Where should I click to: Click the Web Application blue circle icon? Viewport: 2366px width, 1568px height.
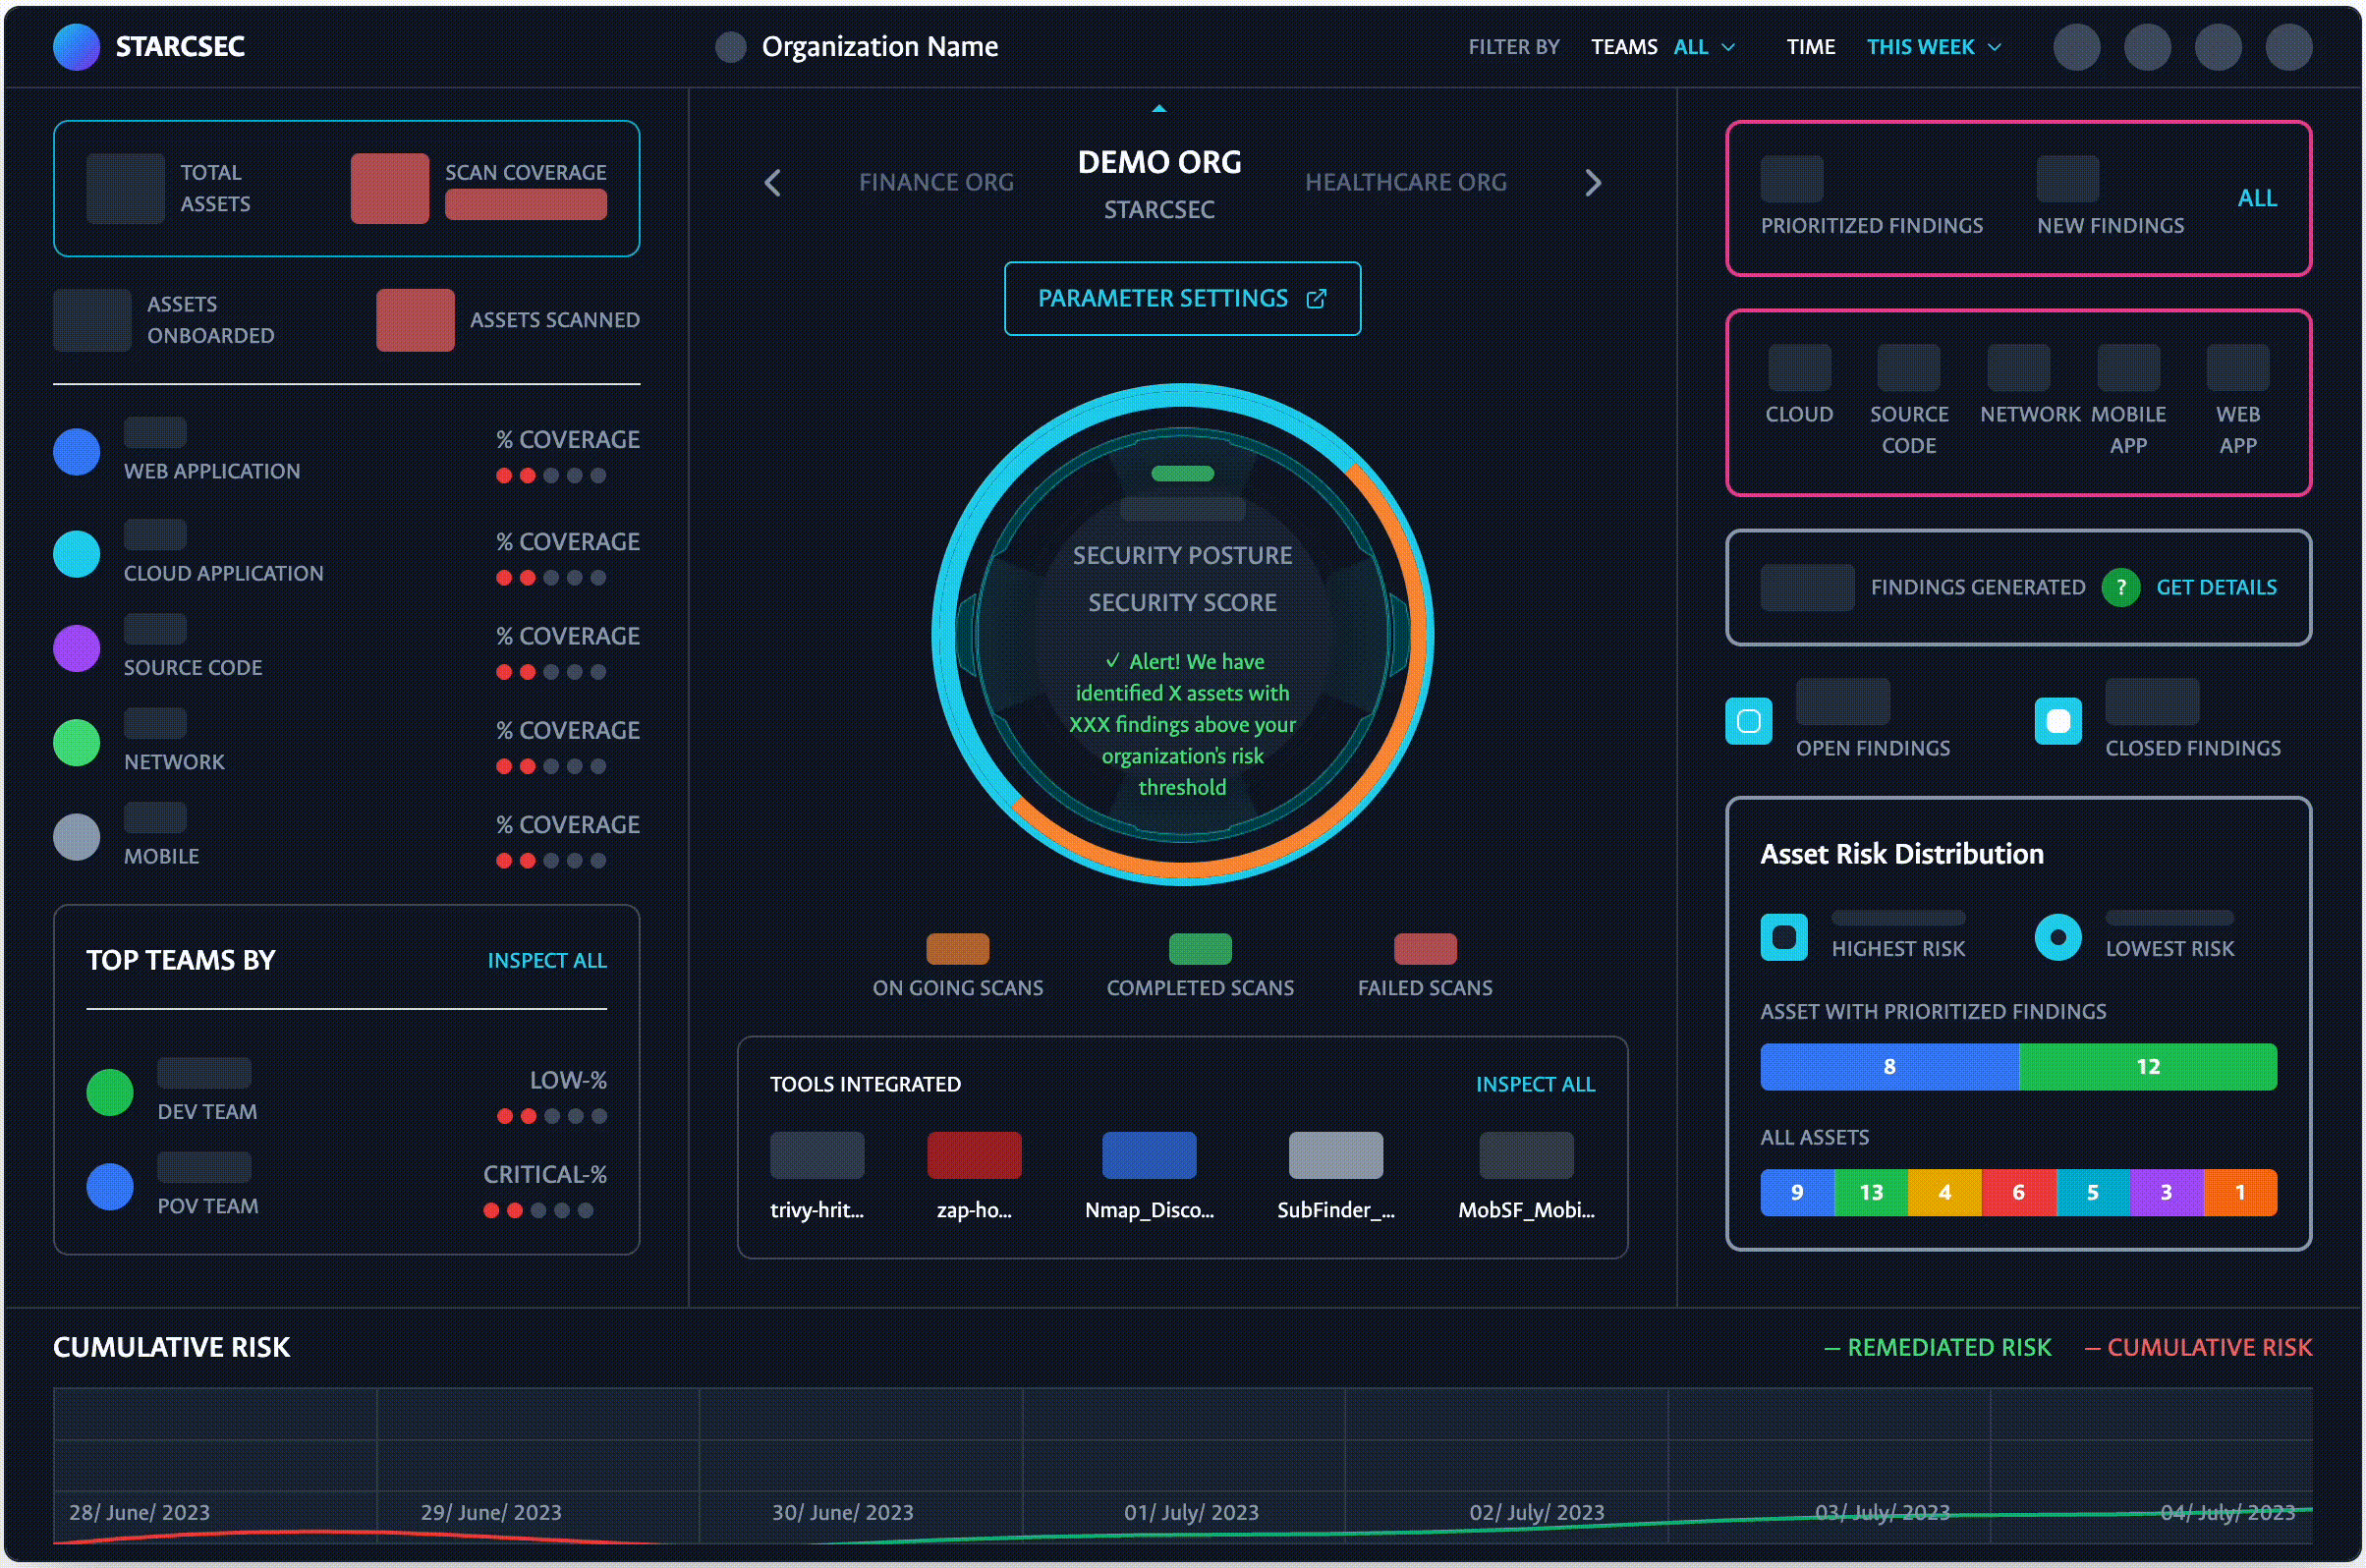[76, 452]
